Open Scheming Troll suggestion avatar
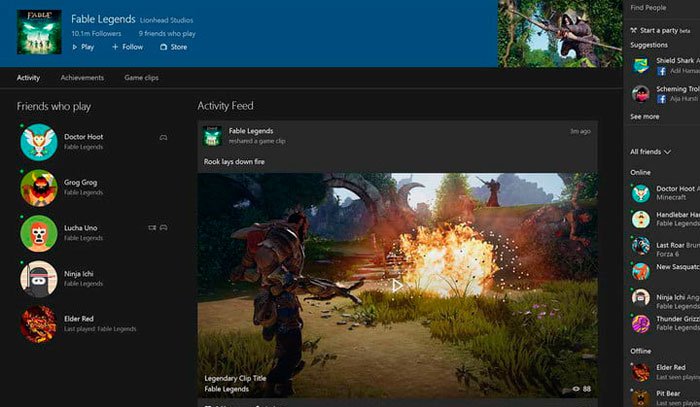Image resolution: width=700 pixels, height=407 pixels. pyautogui.click(x=641, y=94)
